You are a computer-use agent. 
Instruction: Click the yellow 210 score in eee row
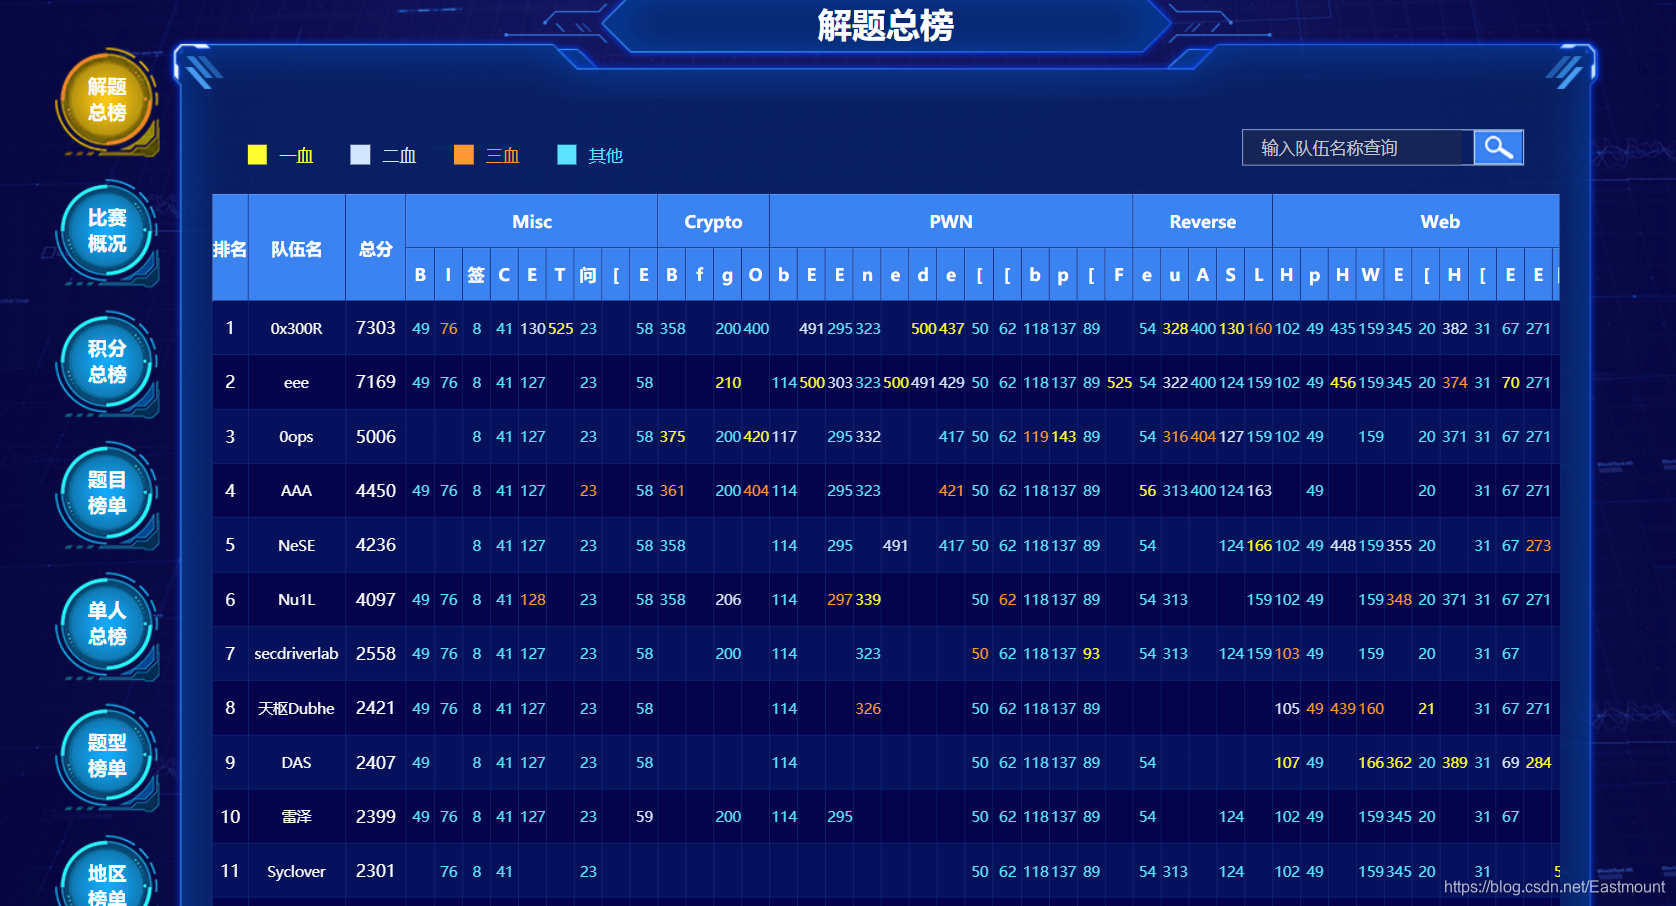click(728, 383)
